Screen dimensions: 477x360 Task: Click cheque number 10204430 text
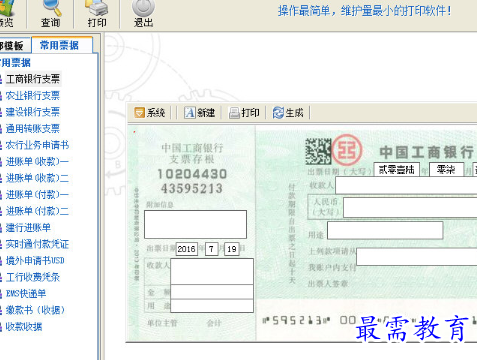pos(192,174)
